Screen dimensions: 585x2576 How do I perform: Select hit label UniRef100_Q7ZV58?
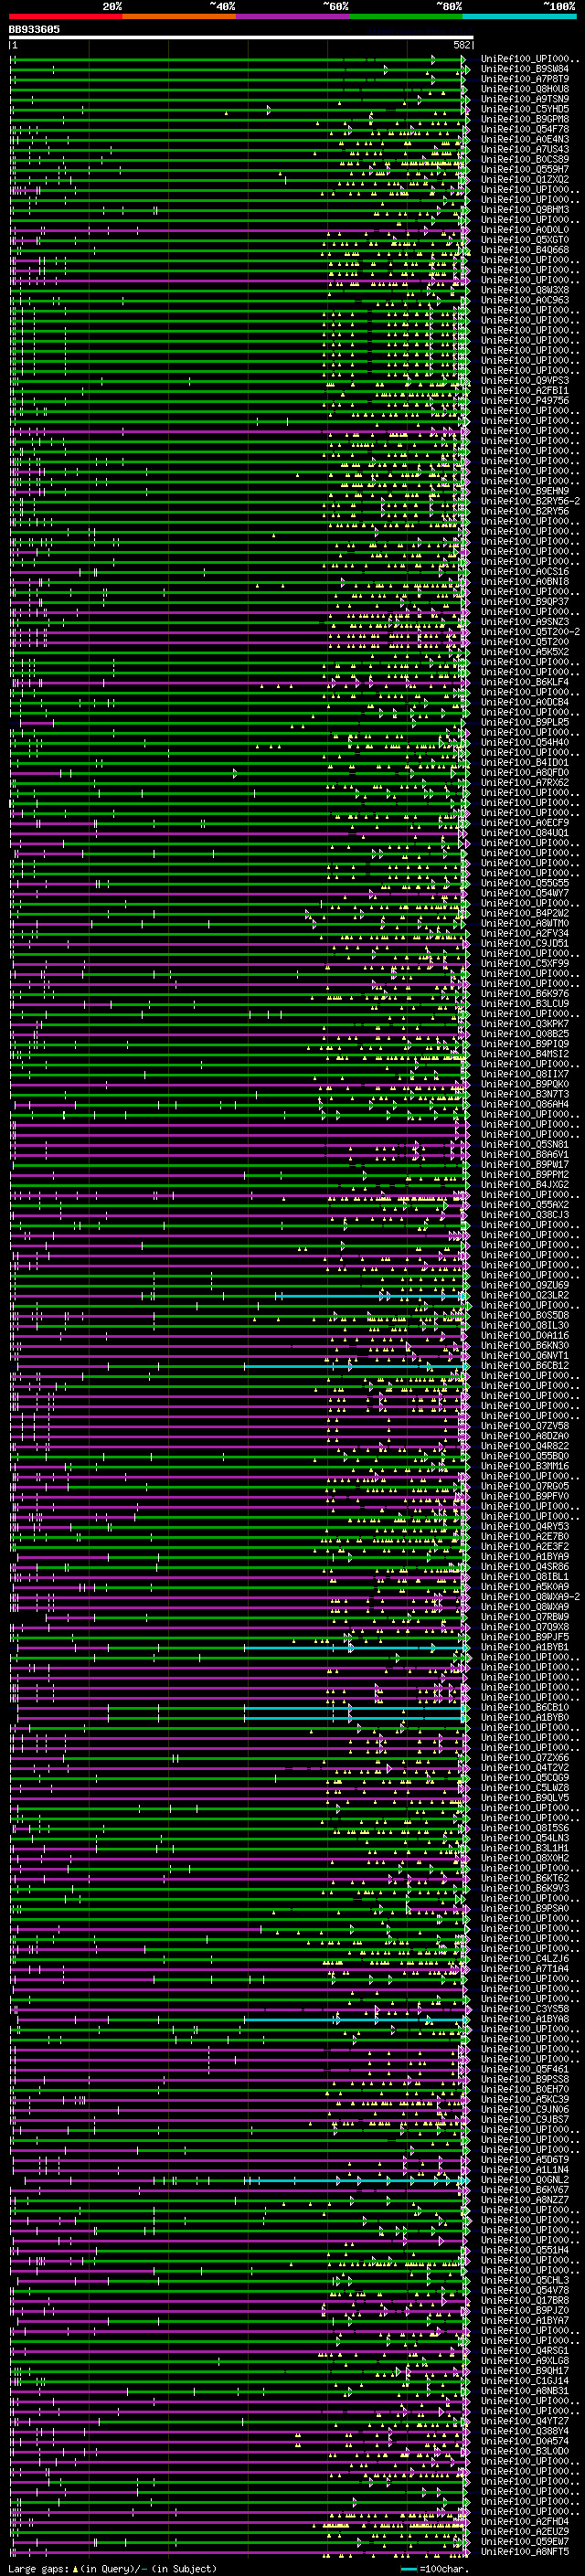525,1426
